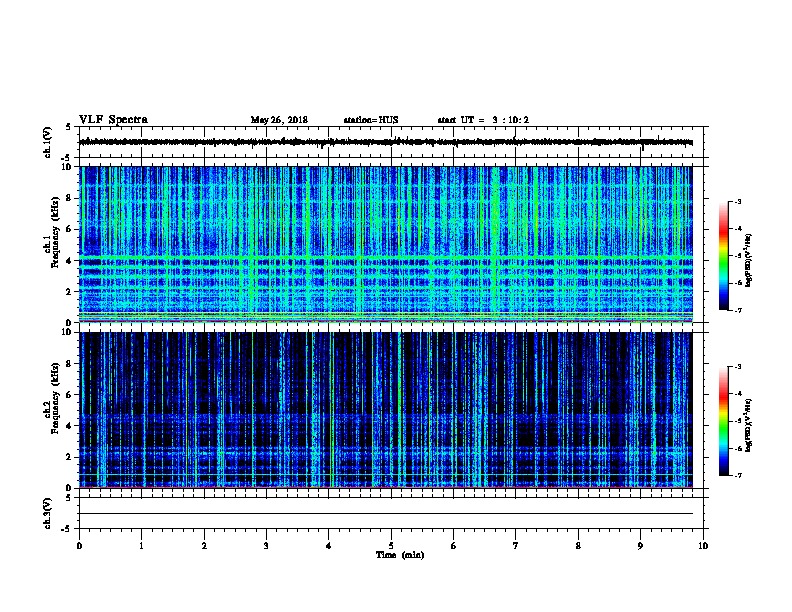Click time-axis tick label "4"
792x612 pixels.
point(329,546)
